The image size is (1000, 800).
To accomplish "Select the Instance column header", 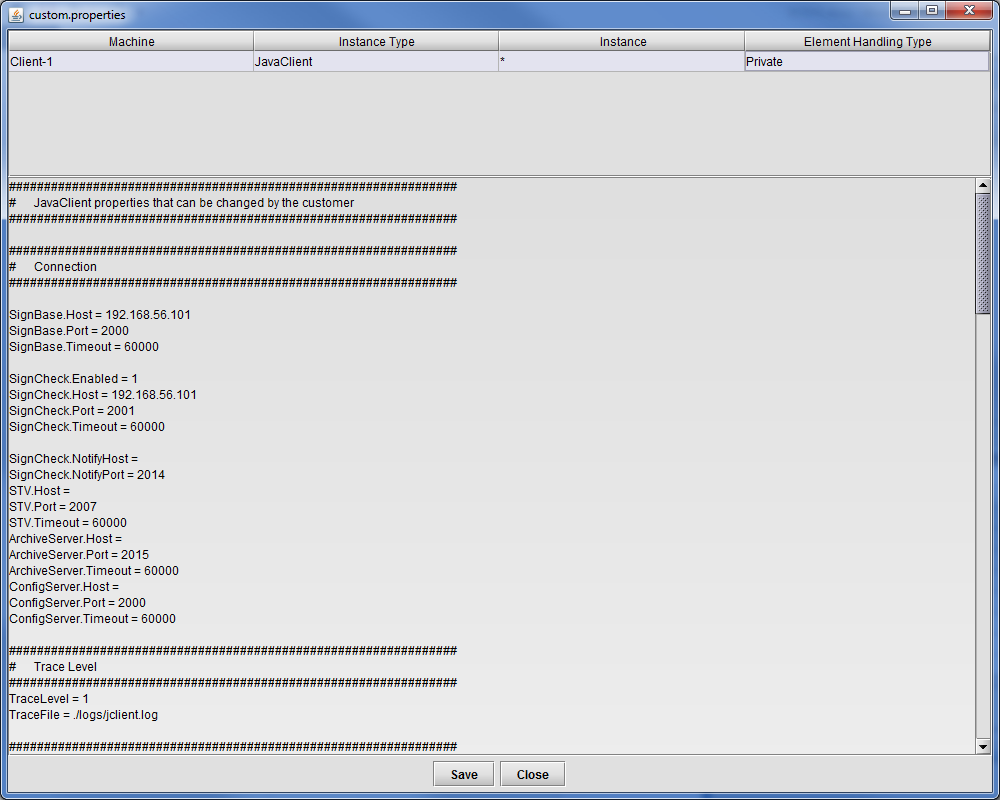I will tap(622, 41).
